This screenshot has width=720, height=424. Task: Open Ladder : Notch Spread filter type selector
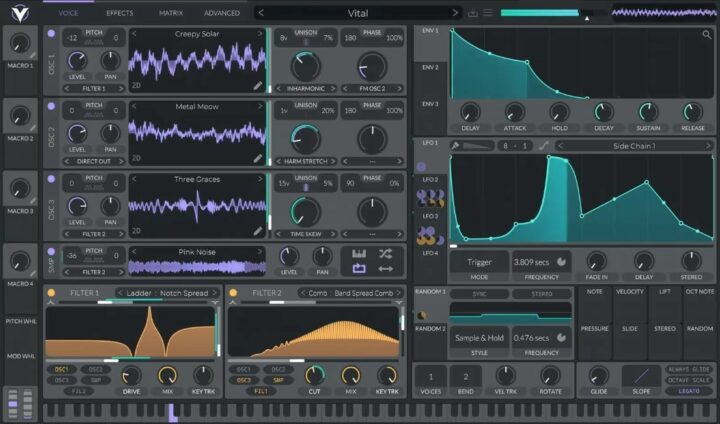click(165, 293)
